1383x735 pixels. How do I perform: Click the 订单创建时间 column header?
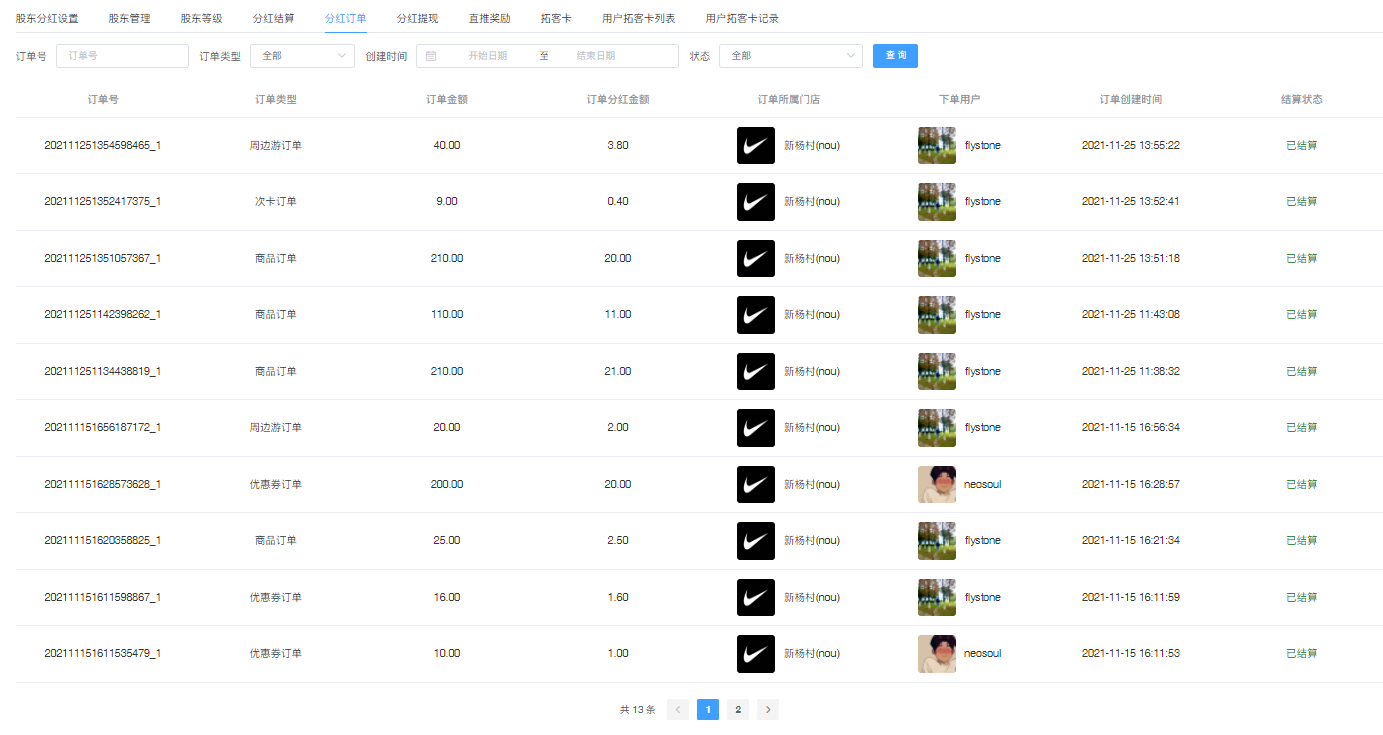[x=1131, y=100]
